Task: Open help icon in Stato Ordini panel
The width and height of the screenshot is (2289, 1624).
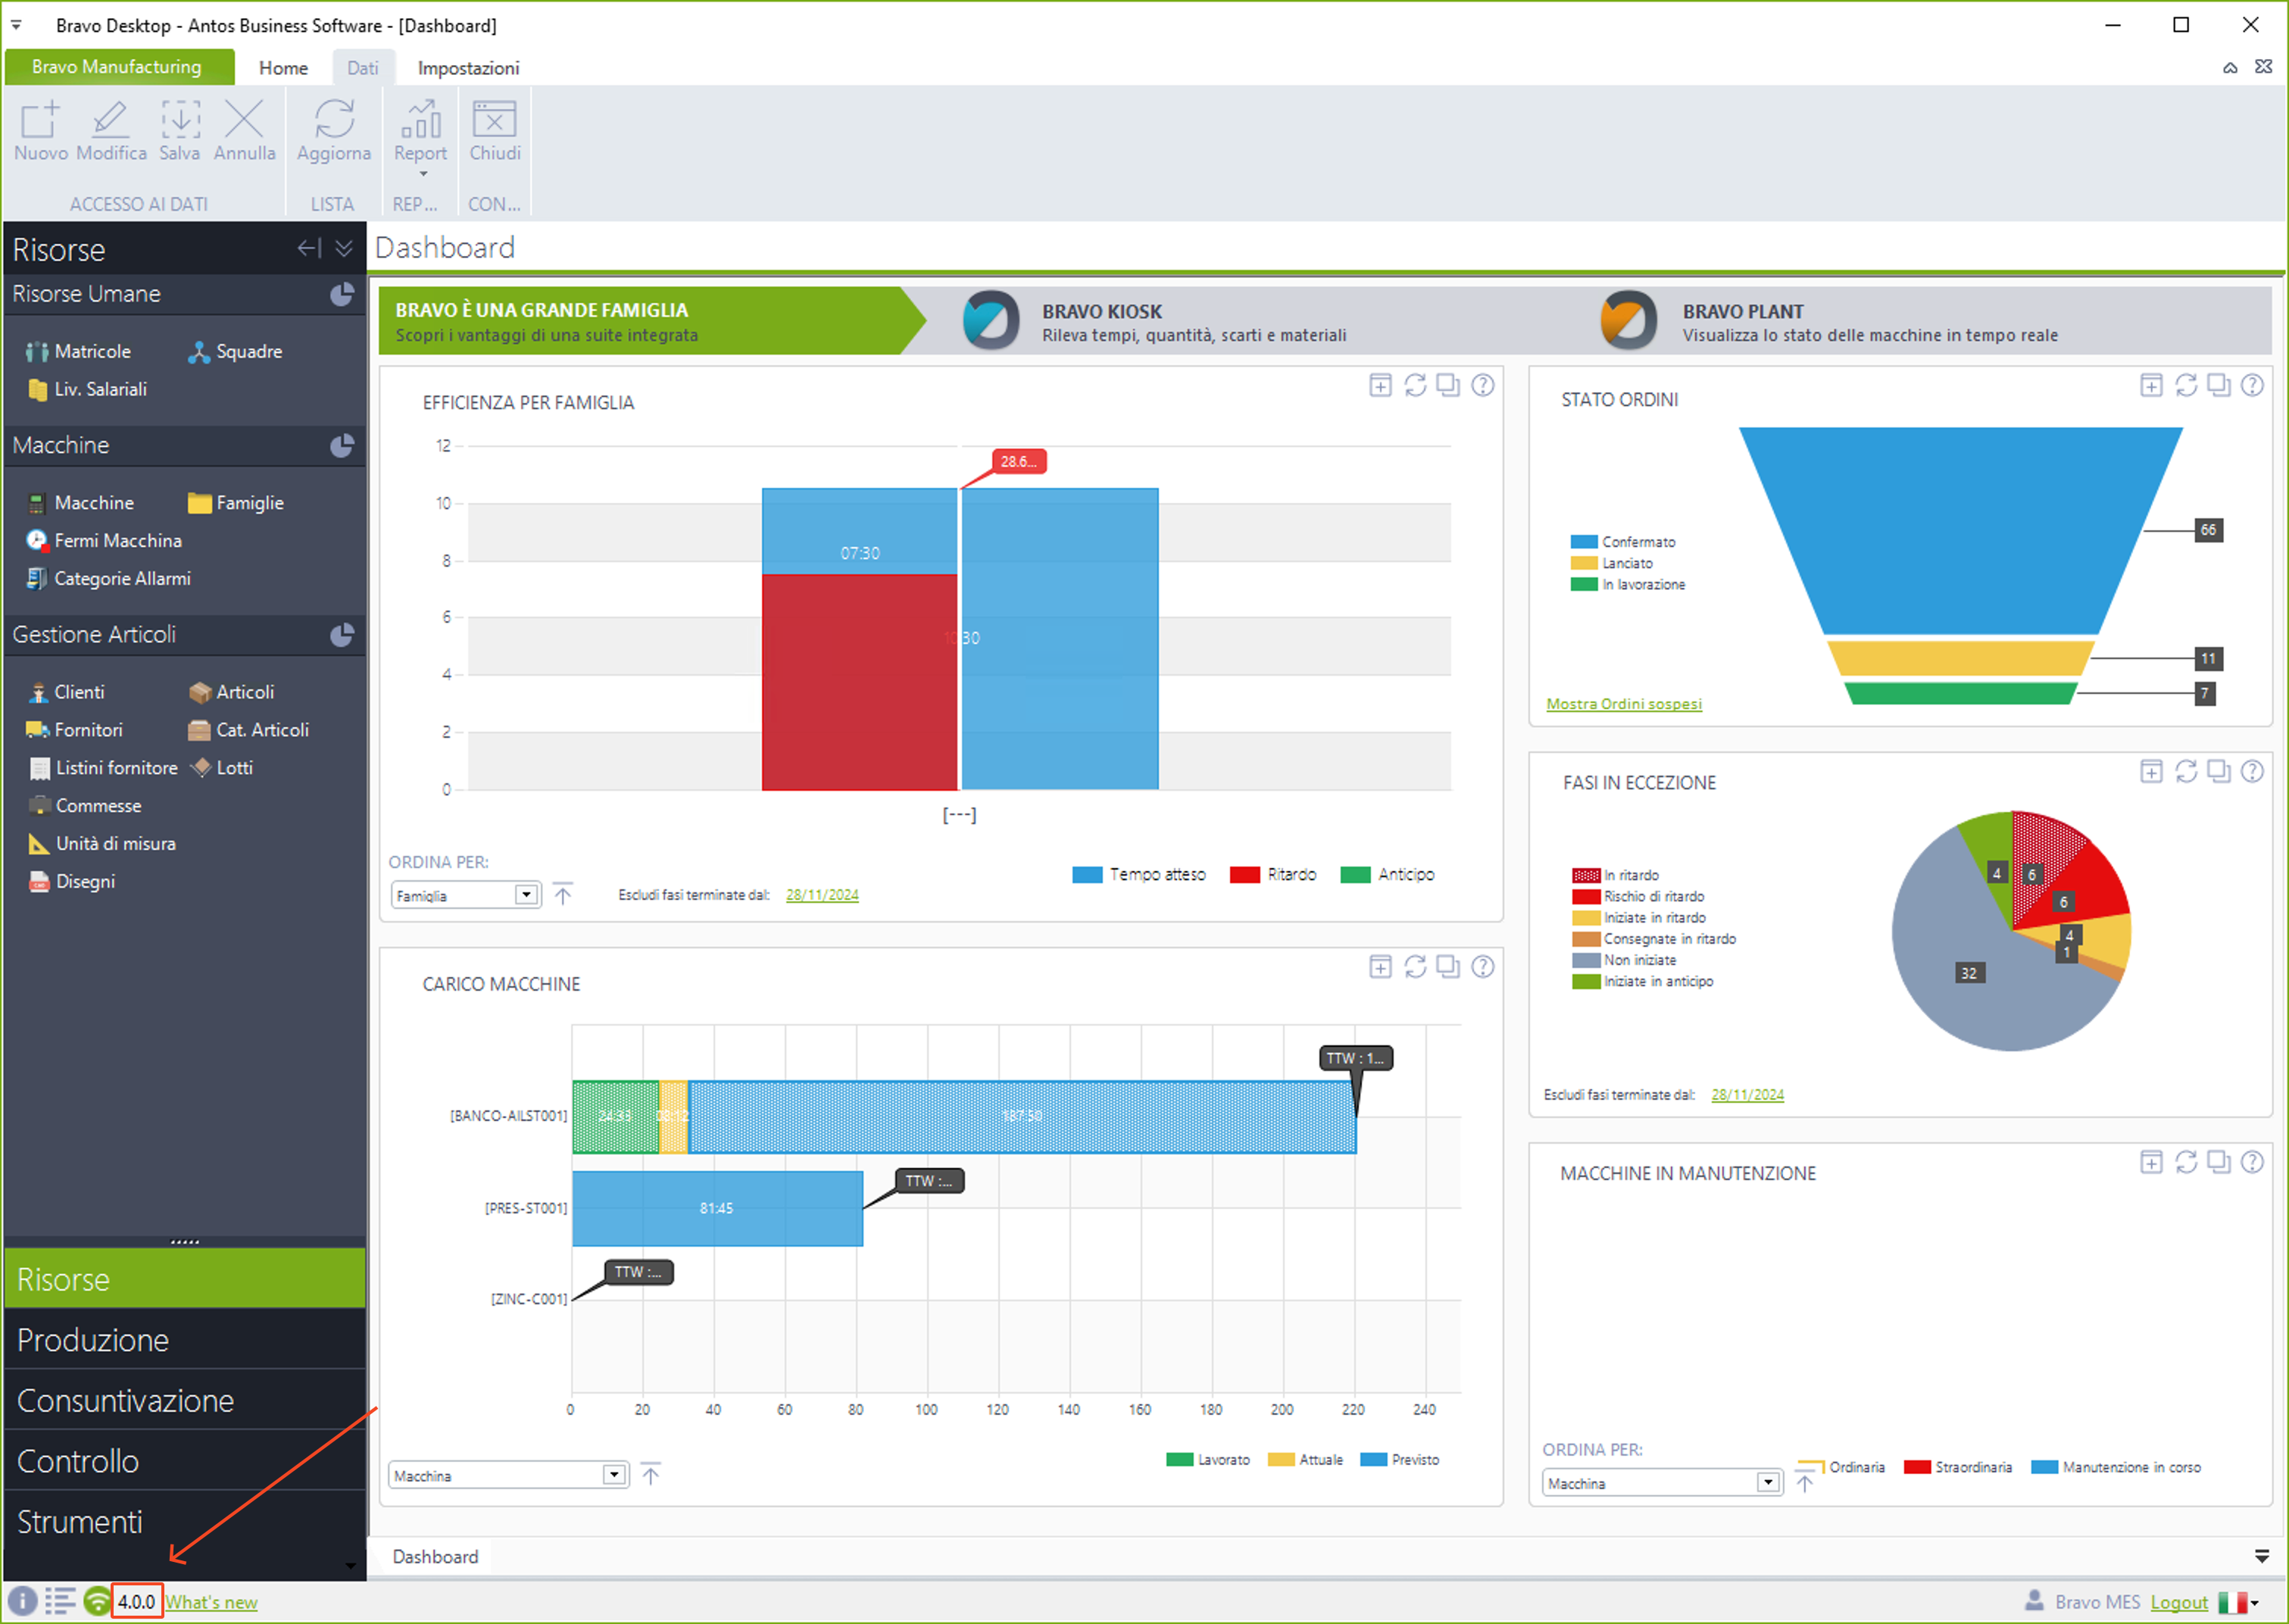Action: pyautogui.click(x=2252, y=385)
